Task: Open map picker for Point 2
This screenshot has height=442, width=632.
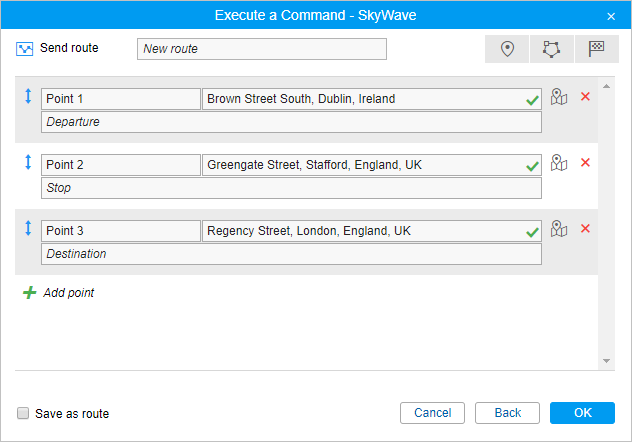Action: 559,163
